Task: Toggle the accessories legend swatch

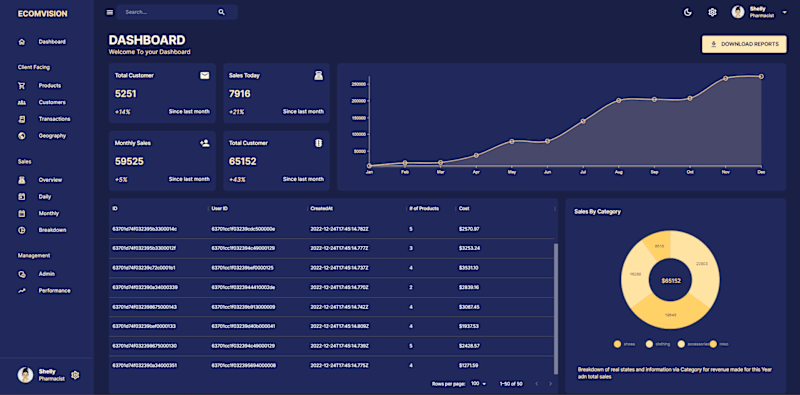Action: point(681,344)
